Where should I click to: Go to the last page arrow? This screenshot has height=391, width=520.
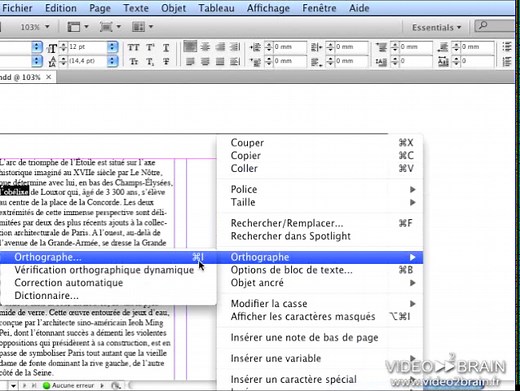click(34, 386)
